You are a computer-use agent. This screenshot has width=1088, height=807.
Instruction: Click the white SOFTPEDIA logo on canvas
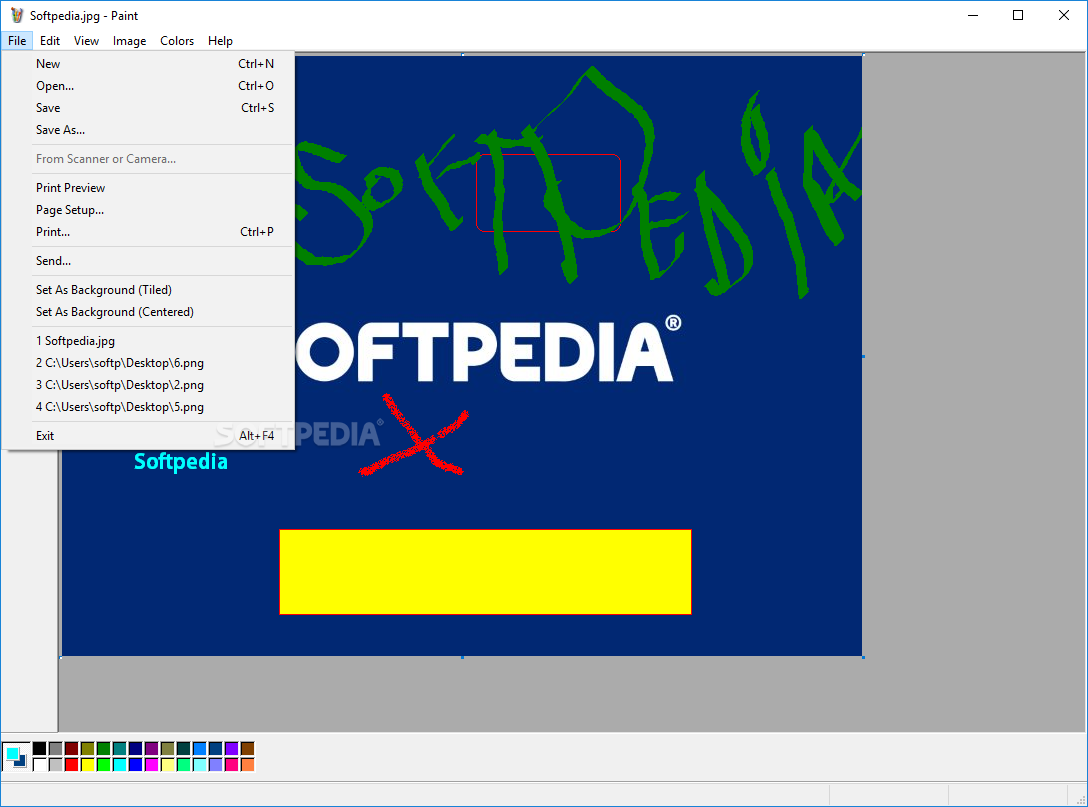489,350
